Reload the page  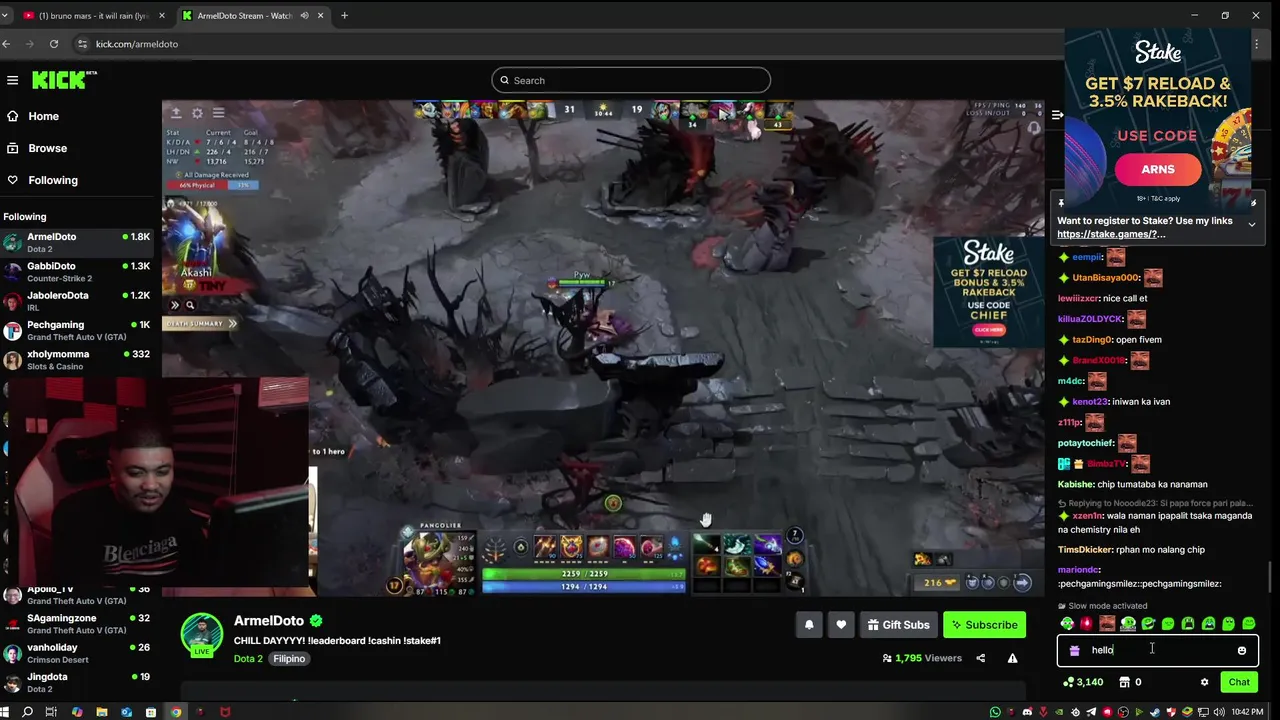tap(54, 44)
